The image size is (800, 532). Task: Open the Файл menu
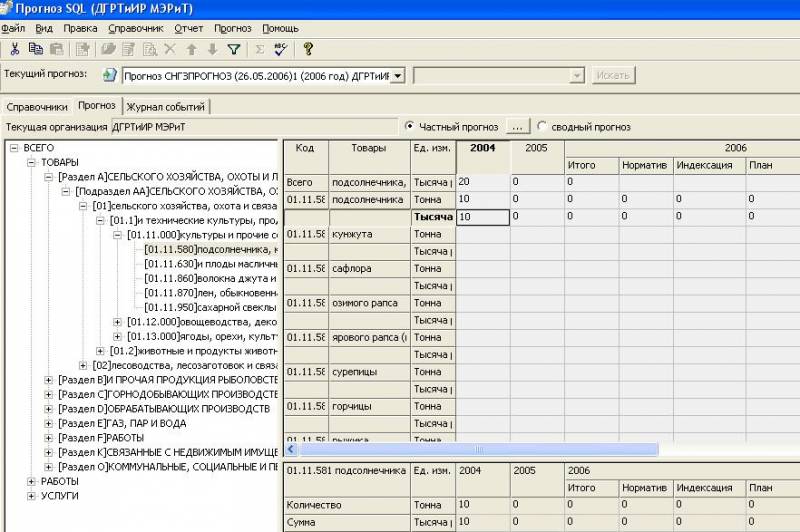(x=13, y=29)
